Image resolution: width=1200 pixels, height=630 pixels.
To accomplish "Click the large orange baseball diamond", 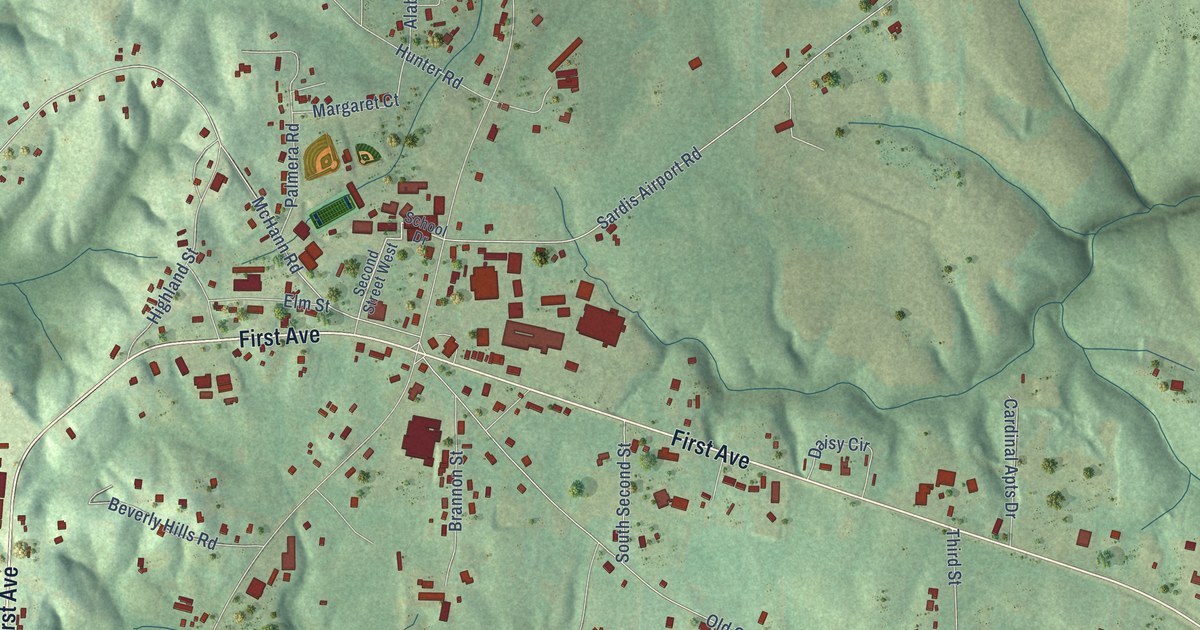I will (x=322, y=157).
